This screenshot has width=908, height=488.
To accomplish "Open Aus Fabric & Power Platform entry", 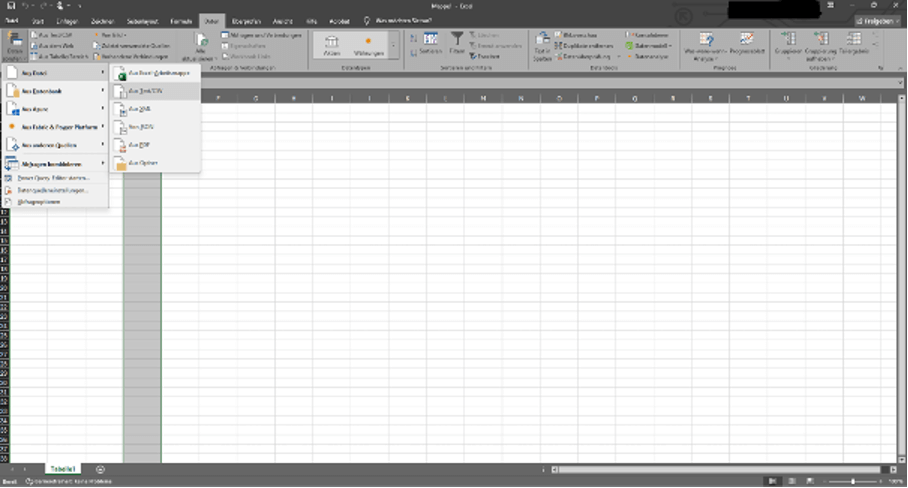I will (x=56, y=127).
